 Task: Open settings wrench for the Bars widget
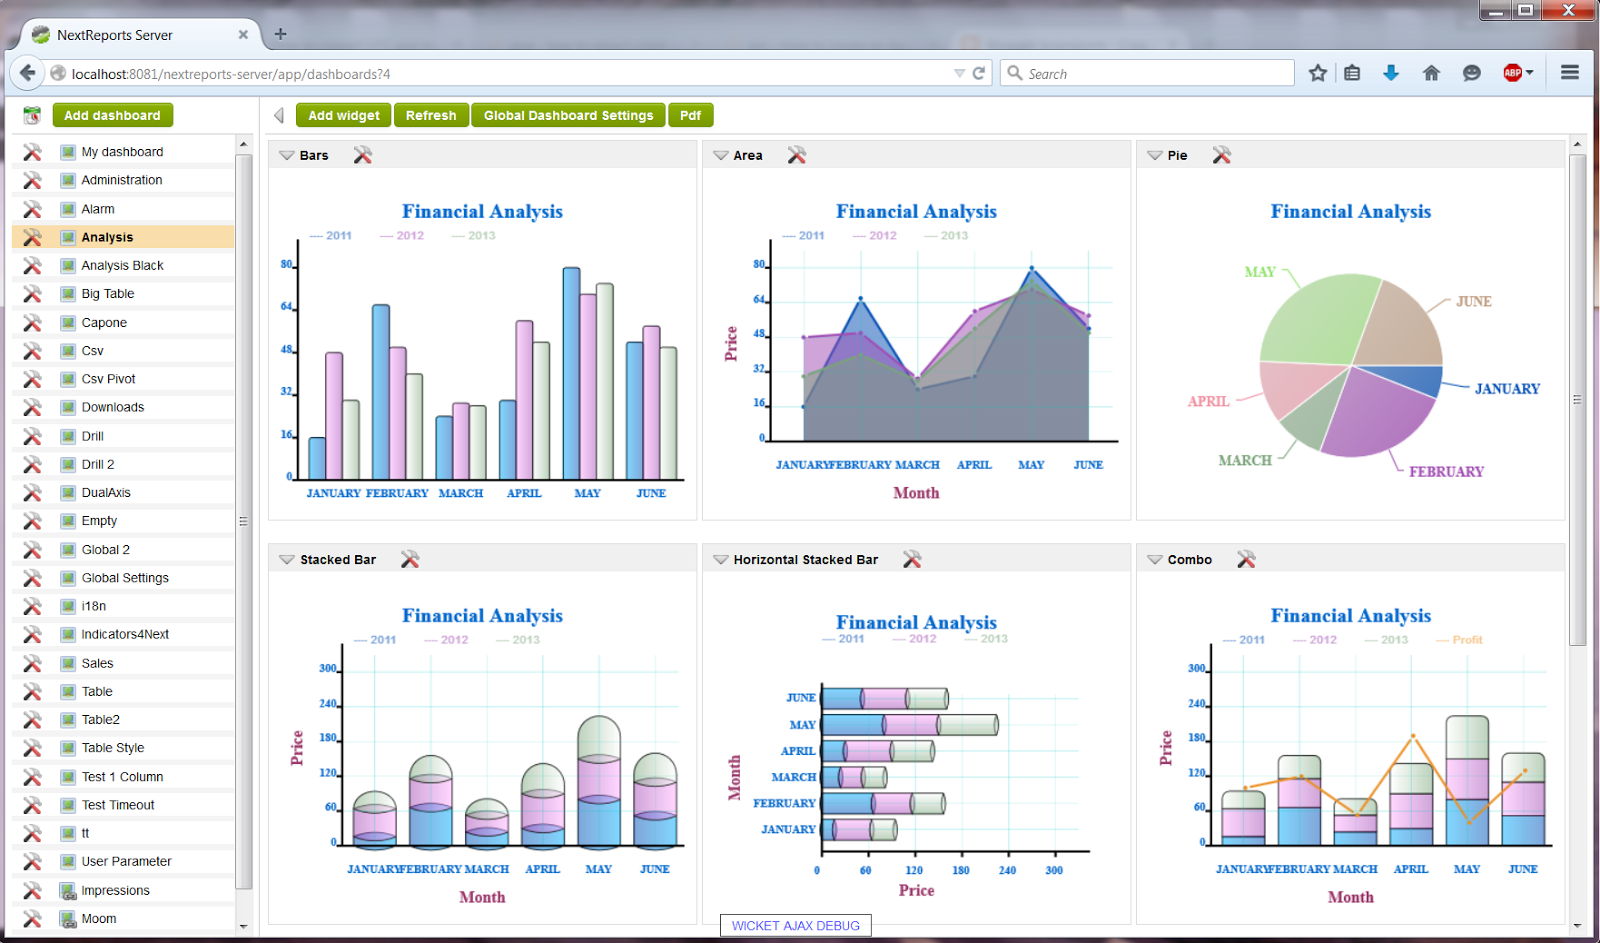(363, 155)
